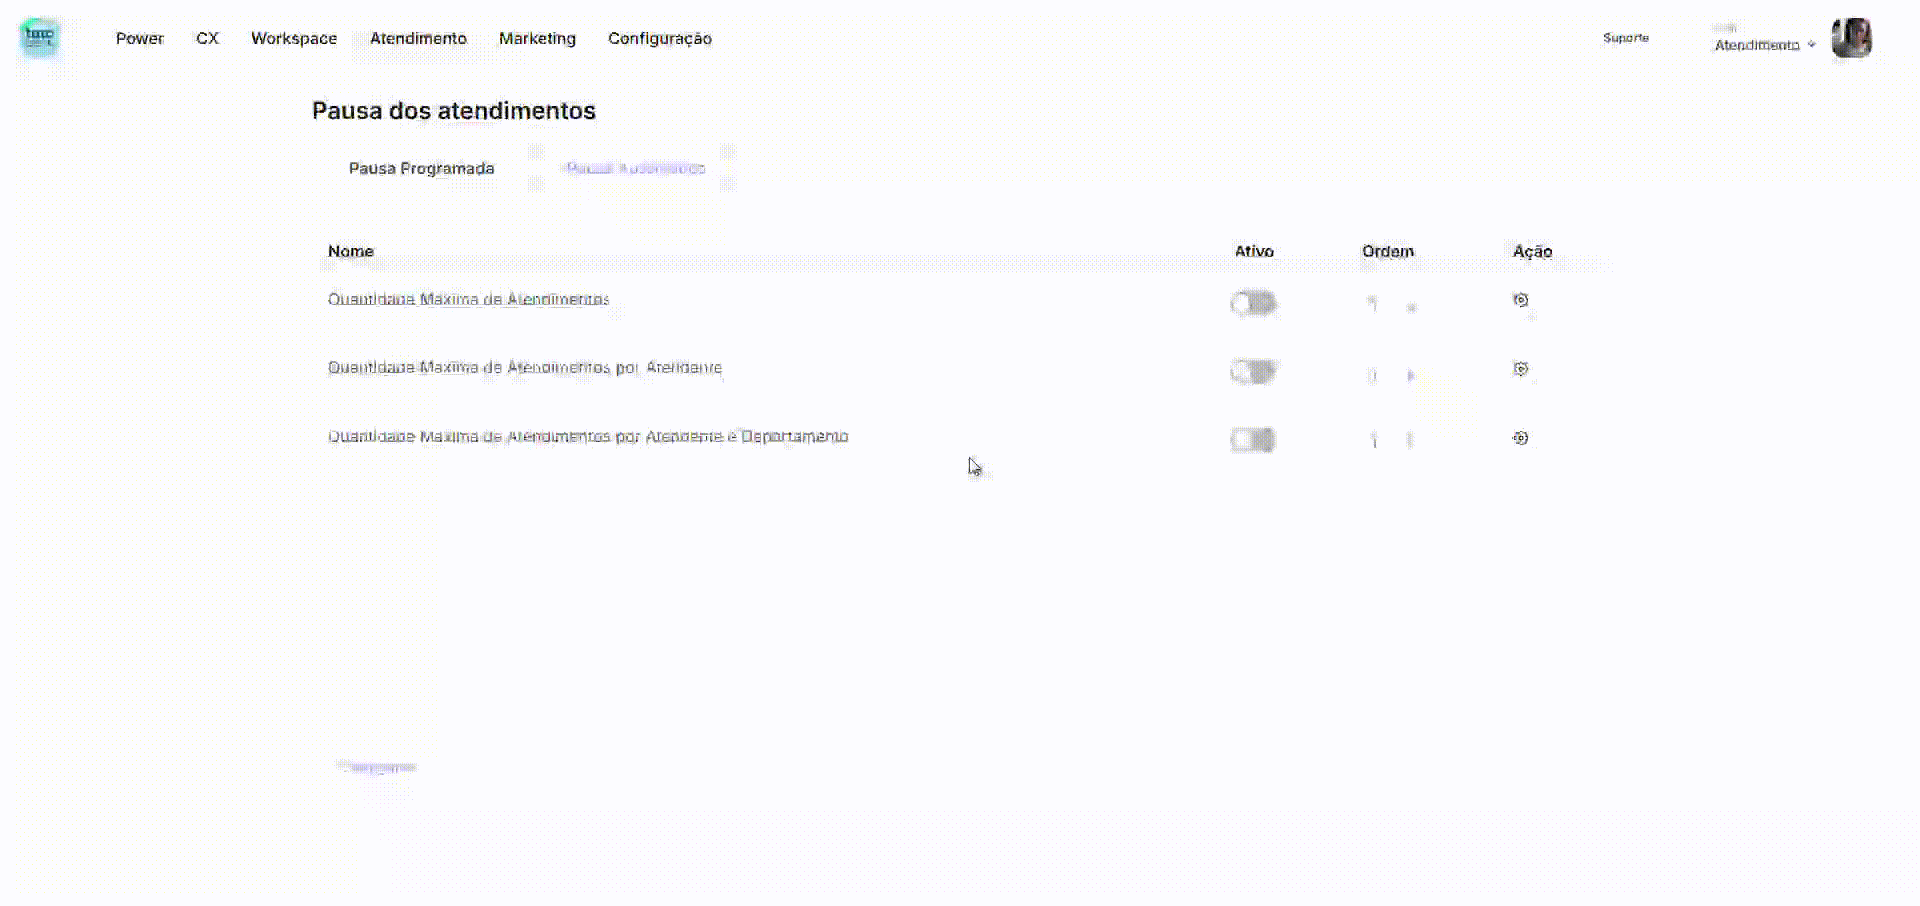The height and width of the screenshot is (906, 1920).
Task: Open settings gear for Atendente e Departamento row
Action: pyautogui.click(x=1520, y=438)
